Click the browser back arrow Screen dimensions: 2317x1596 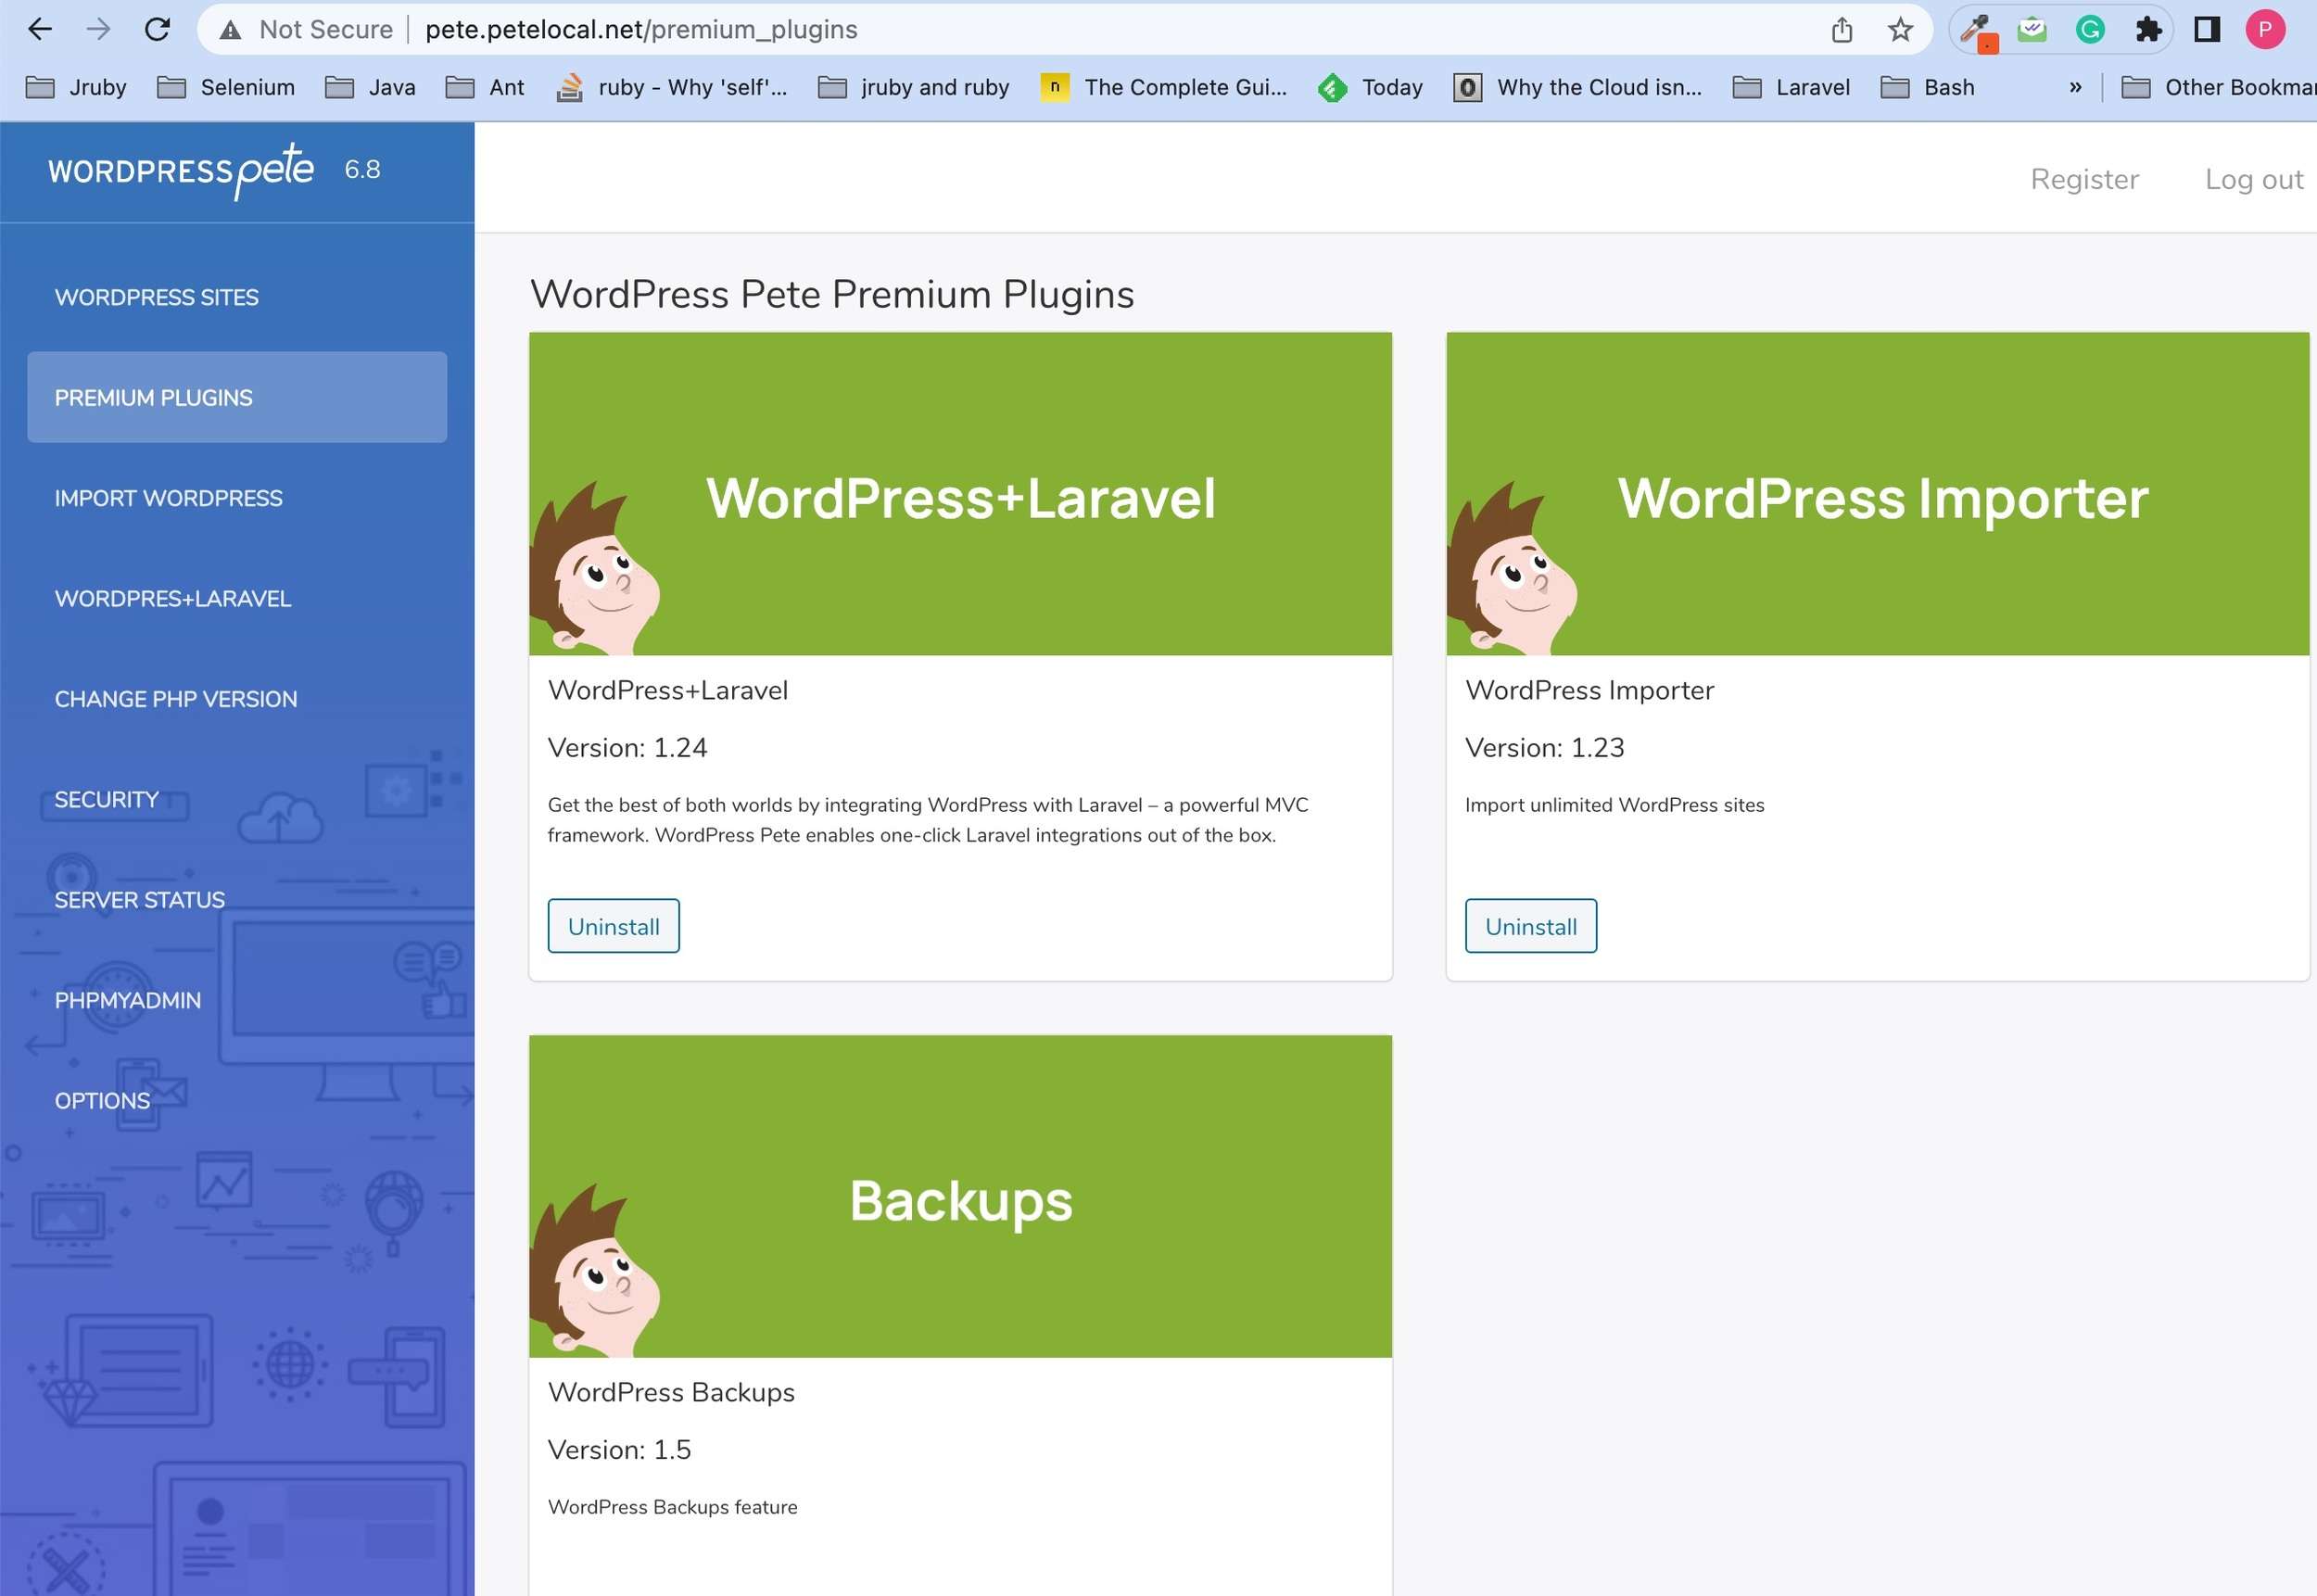coord(40,30)
